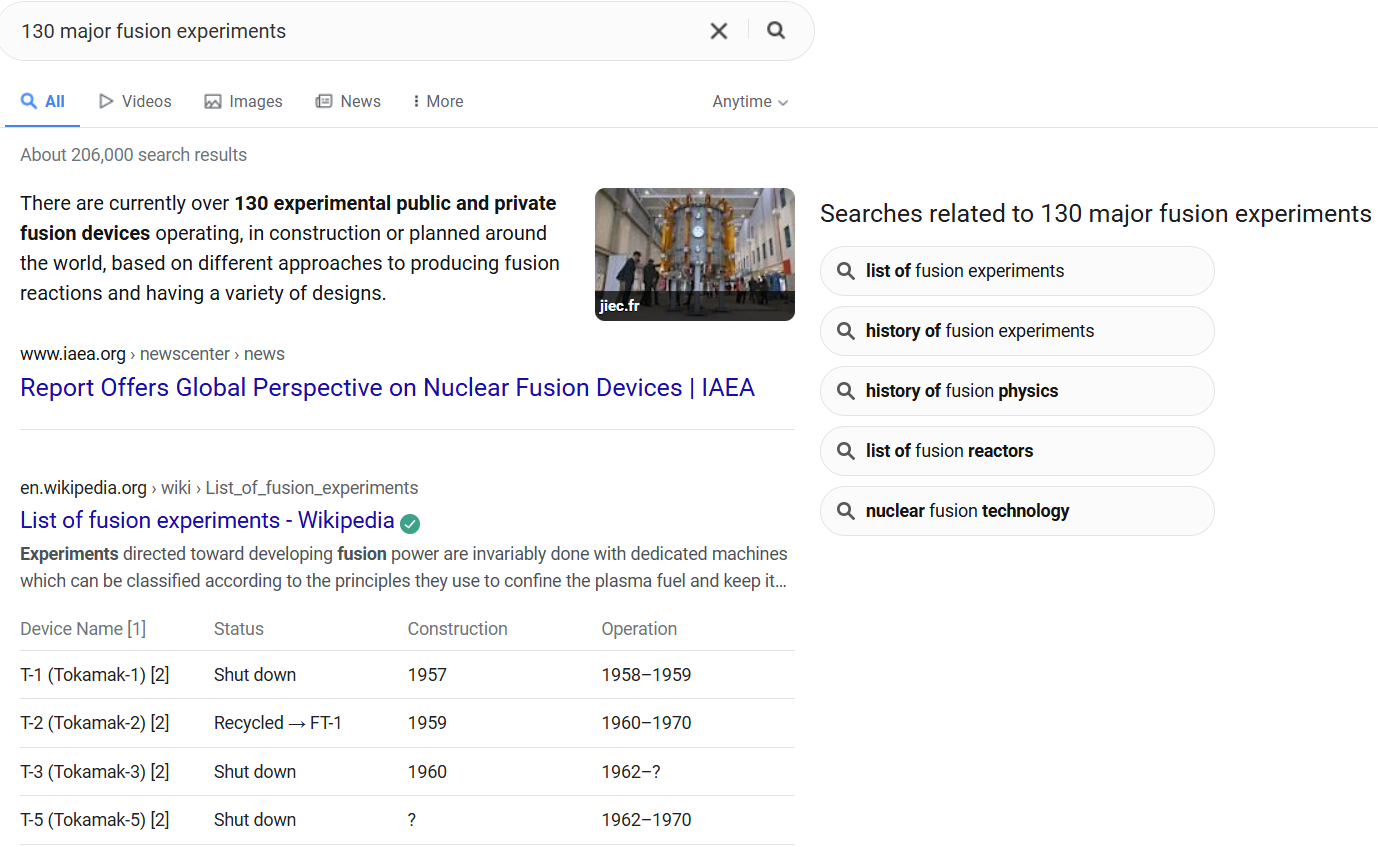
Task: Click the Device Name column header
Action: (x=83, y=629)
